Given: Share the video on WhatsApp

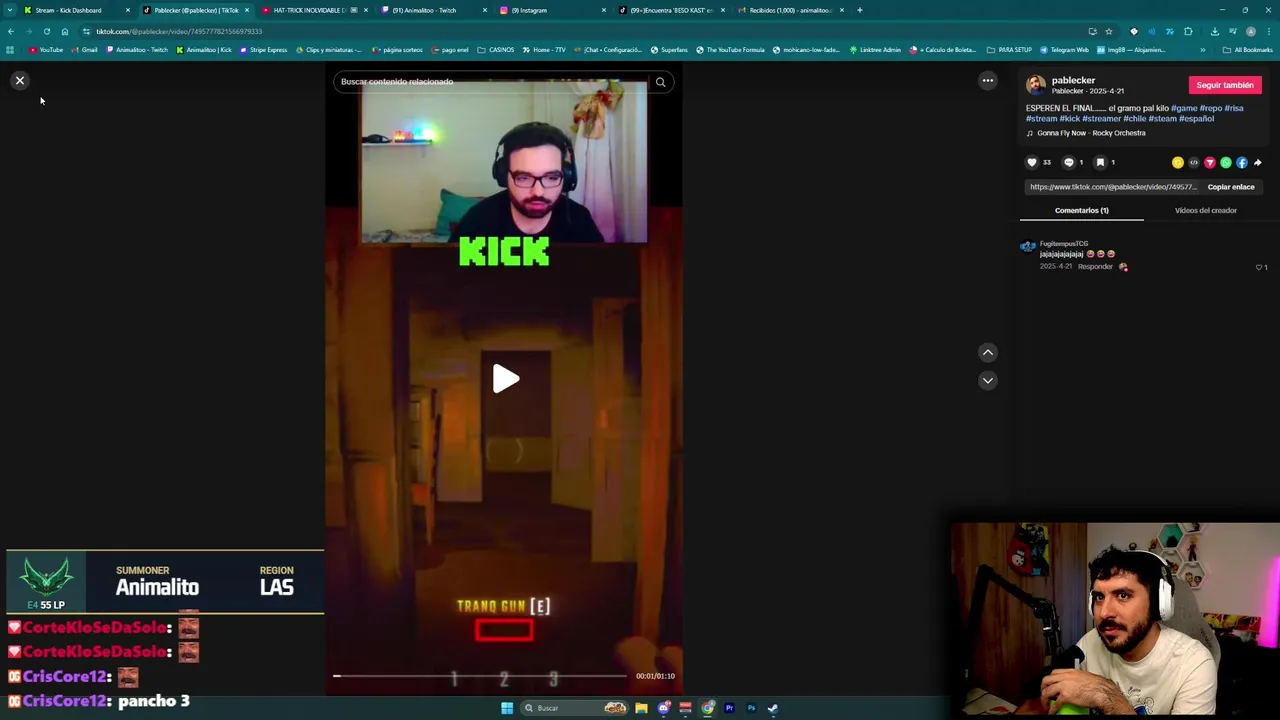Looking at the screenshot, I should [1226, 162].
